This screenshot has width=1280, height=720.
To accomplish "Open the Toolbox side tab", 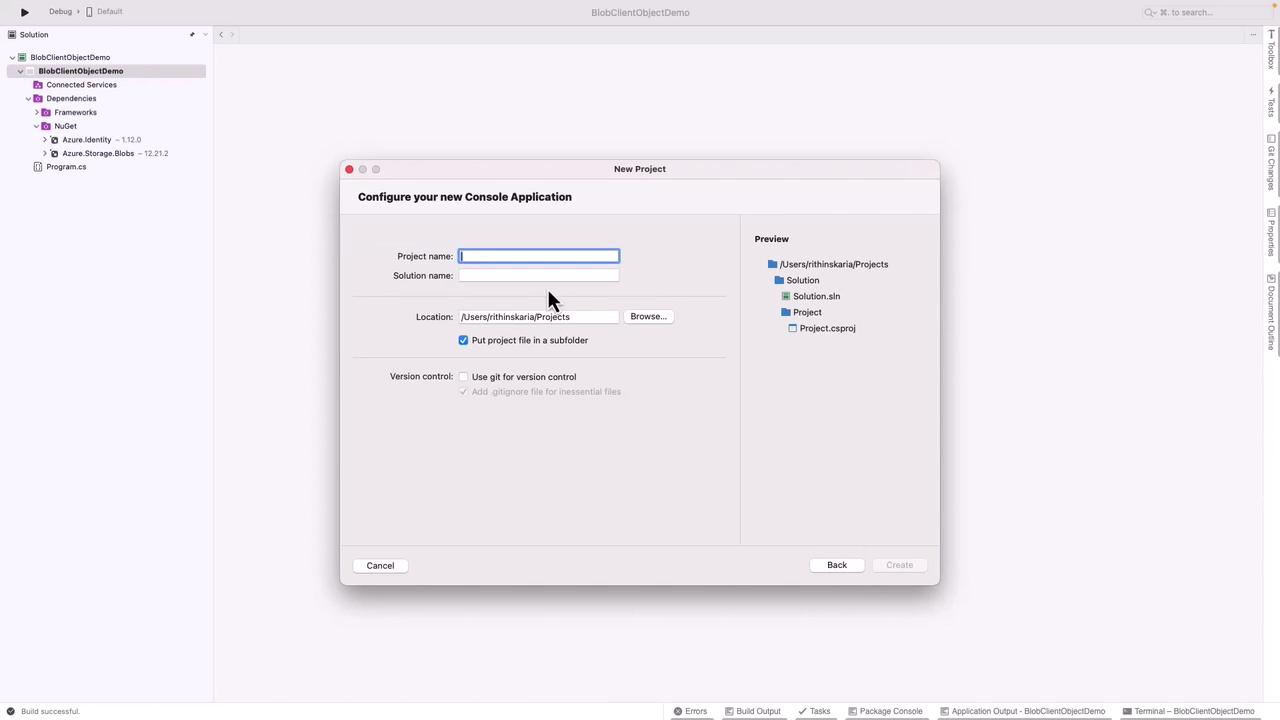I will [1272, 50].
